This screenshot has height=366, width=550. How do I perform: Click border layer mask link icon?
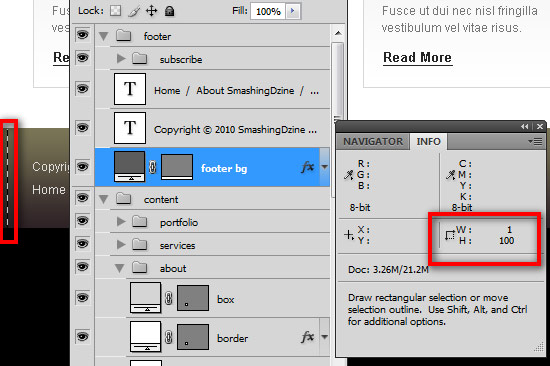[169, 337]
